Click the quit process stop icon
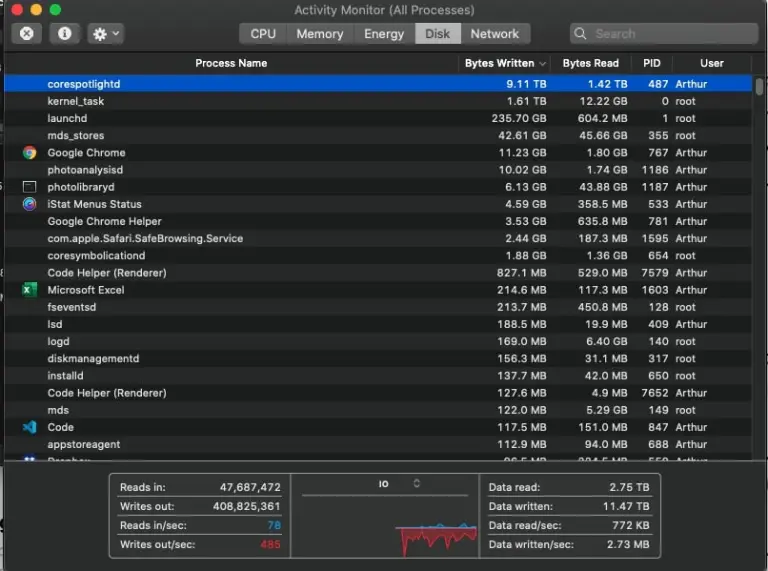The image size is (768, 571). [x=27, y=33]
